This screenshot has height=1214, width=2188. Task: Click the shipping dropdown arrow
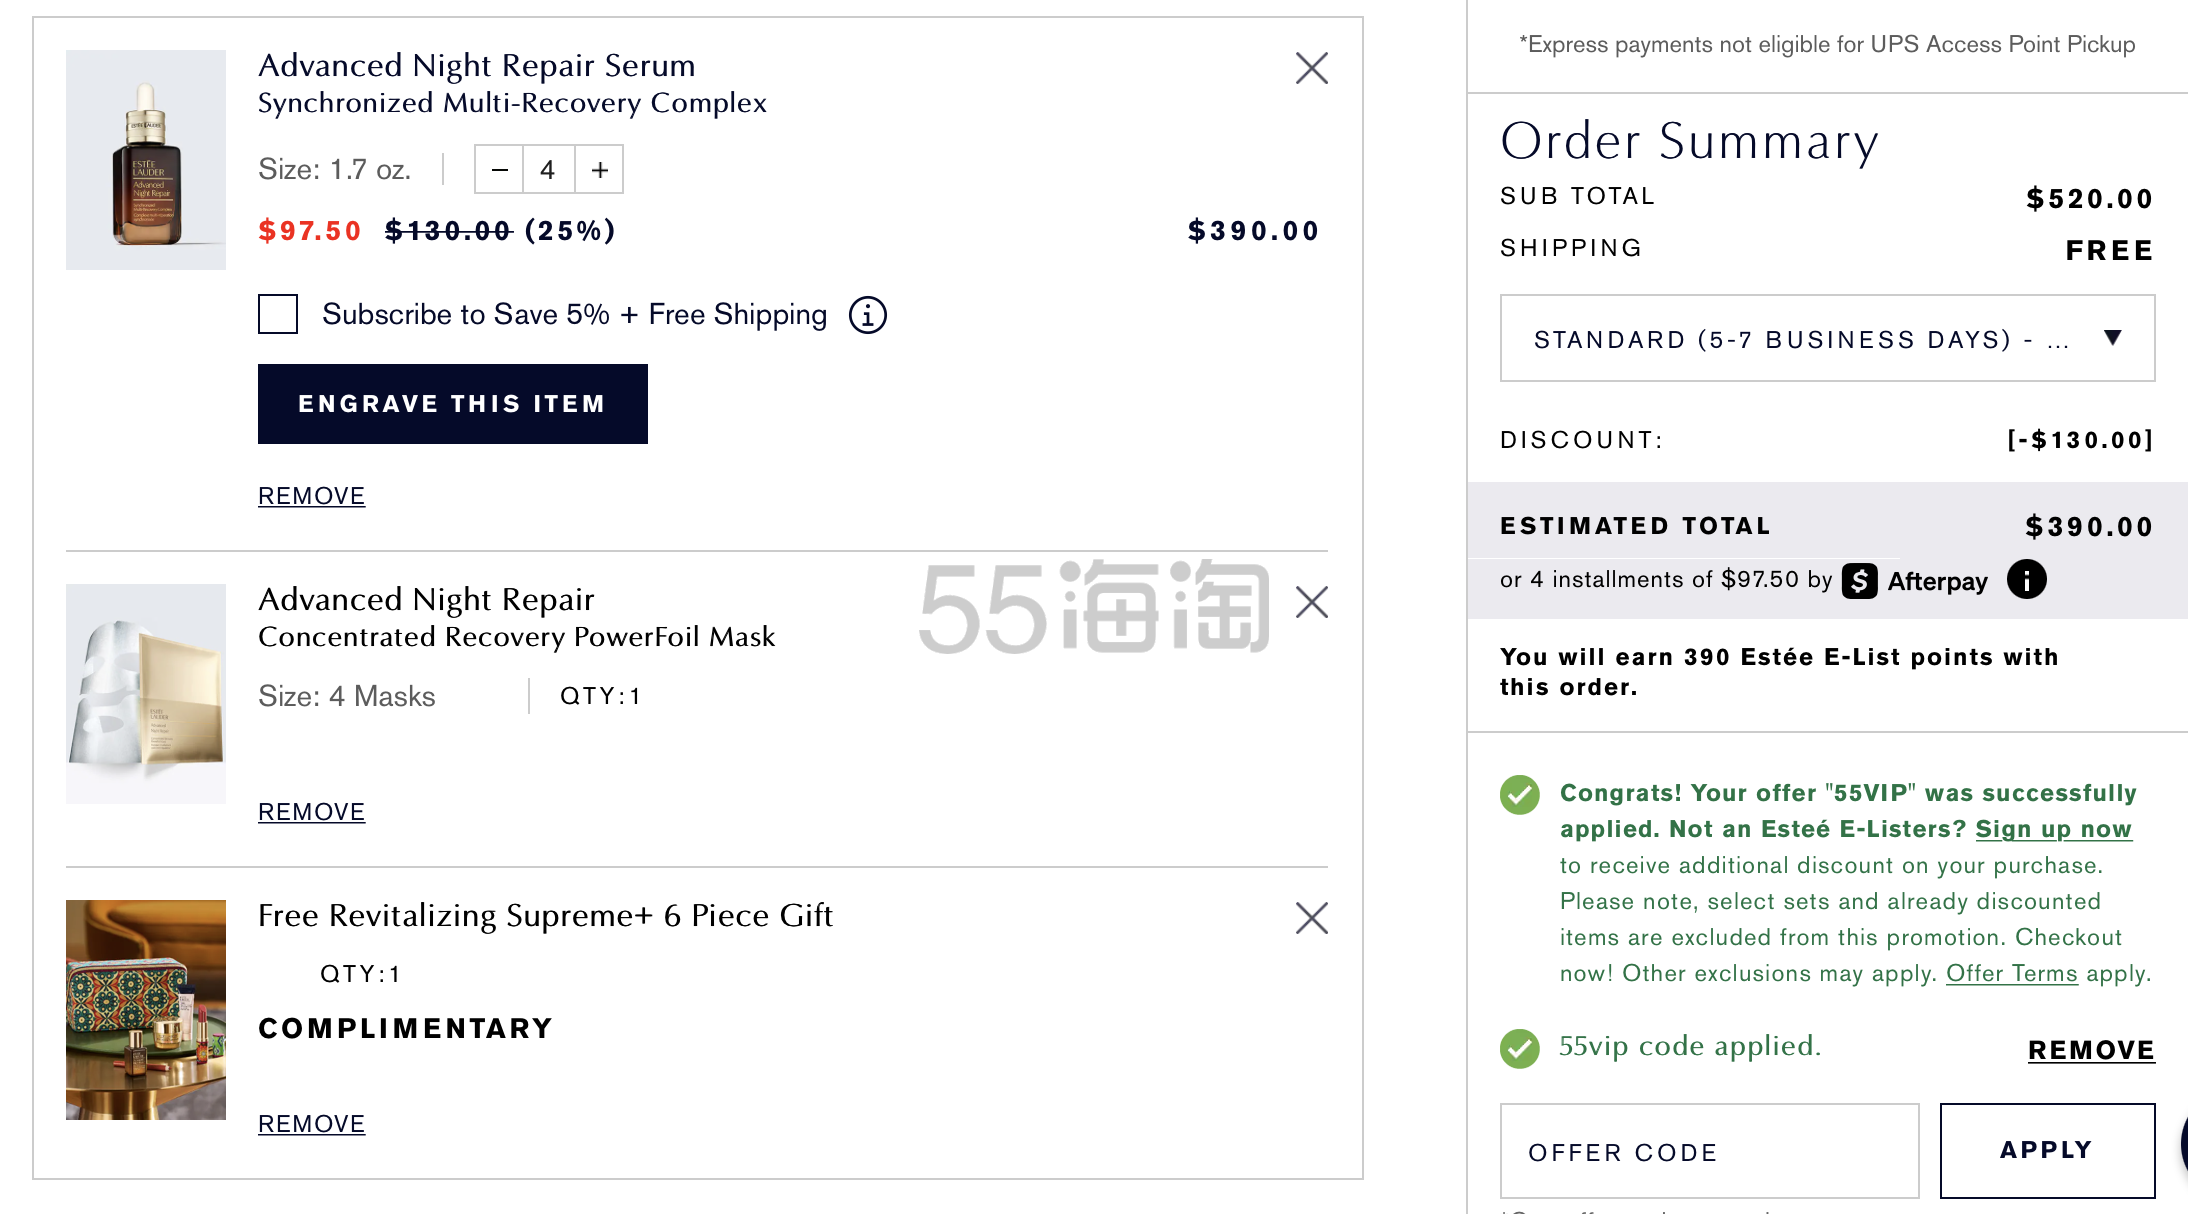[2112, 338]
